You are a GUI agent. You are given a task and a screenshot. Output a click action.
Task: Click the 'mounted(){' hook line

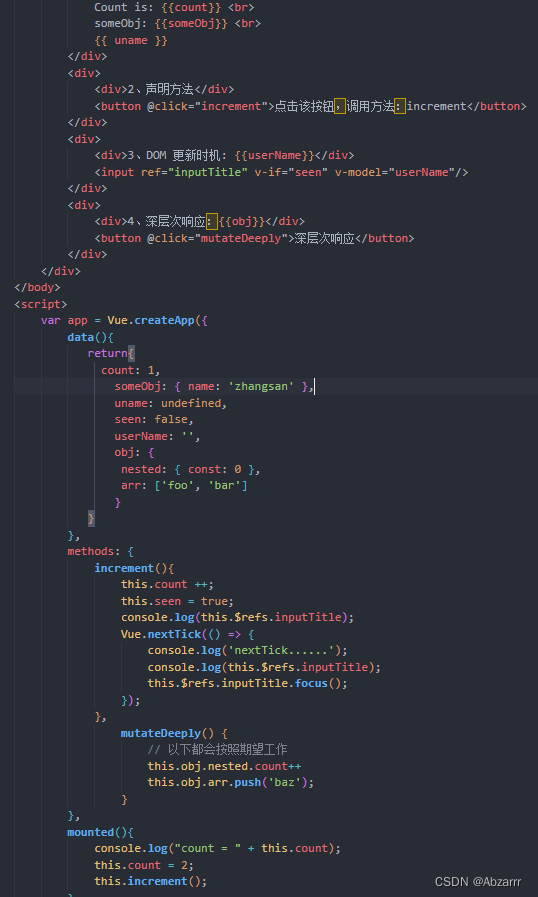point(101,832)
